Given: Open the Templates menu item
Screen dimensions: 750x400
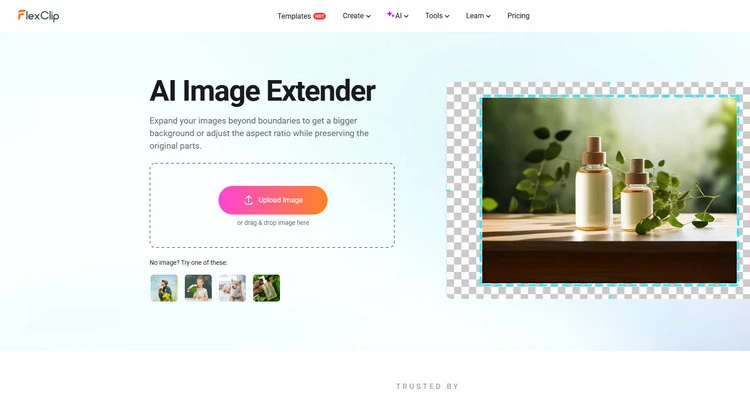Looking at the screenshot, I should click(x=294, y=16).
